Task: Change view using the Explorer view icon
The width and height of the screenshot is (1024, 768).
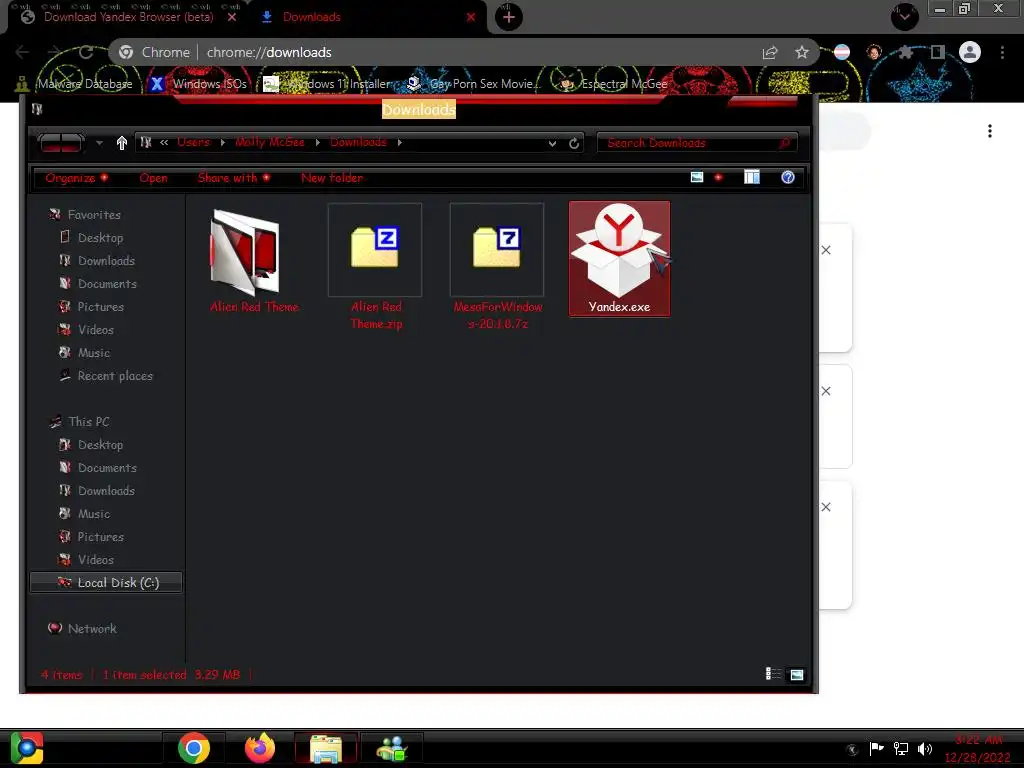Action: (x=697, y=178)
